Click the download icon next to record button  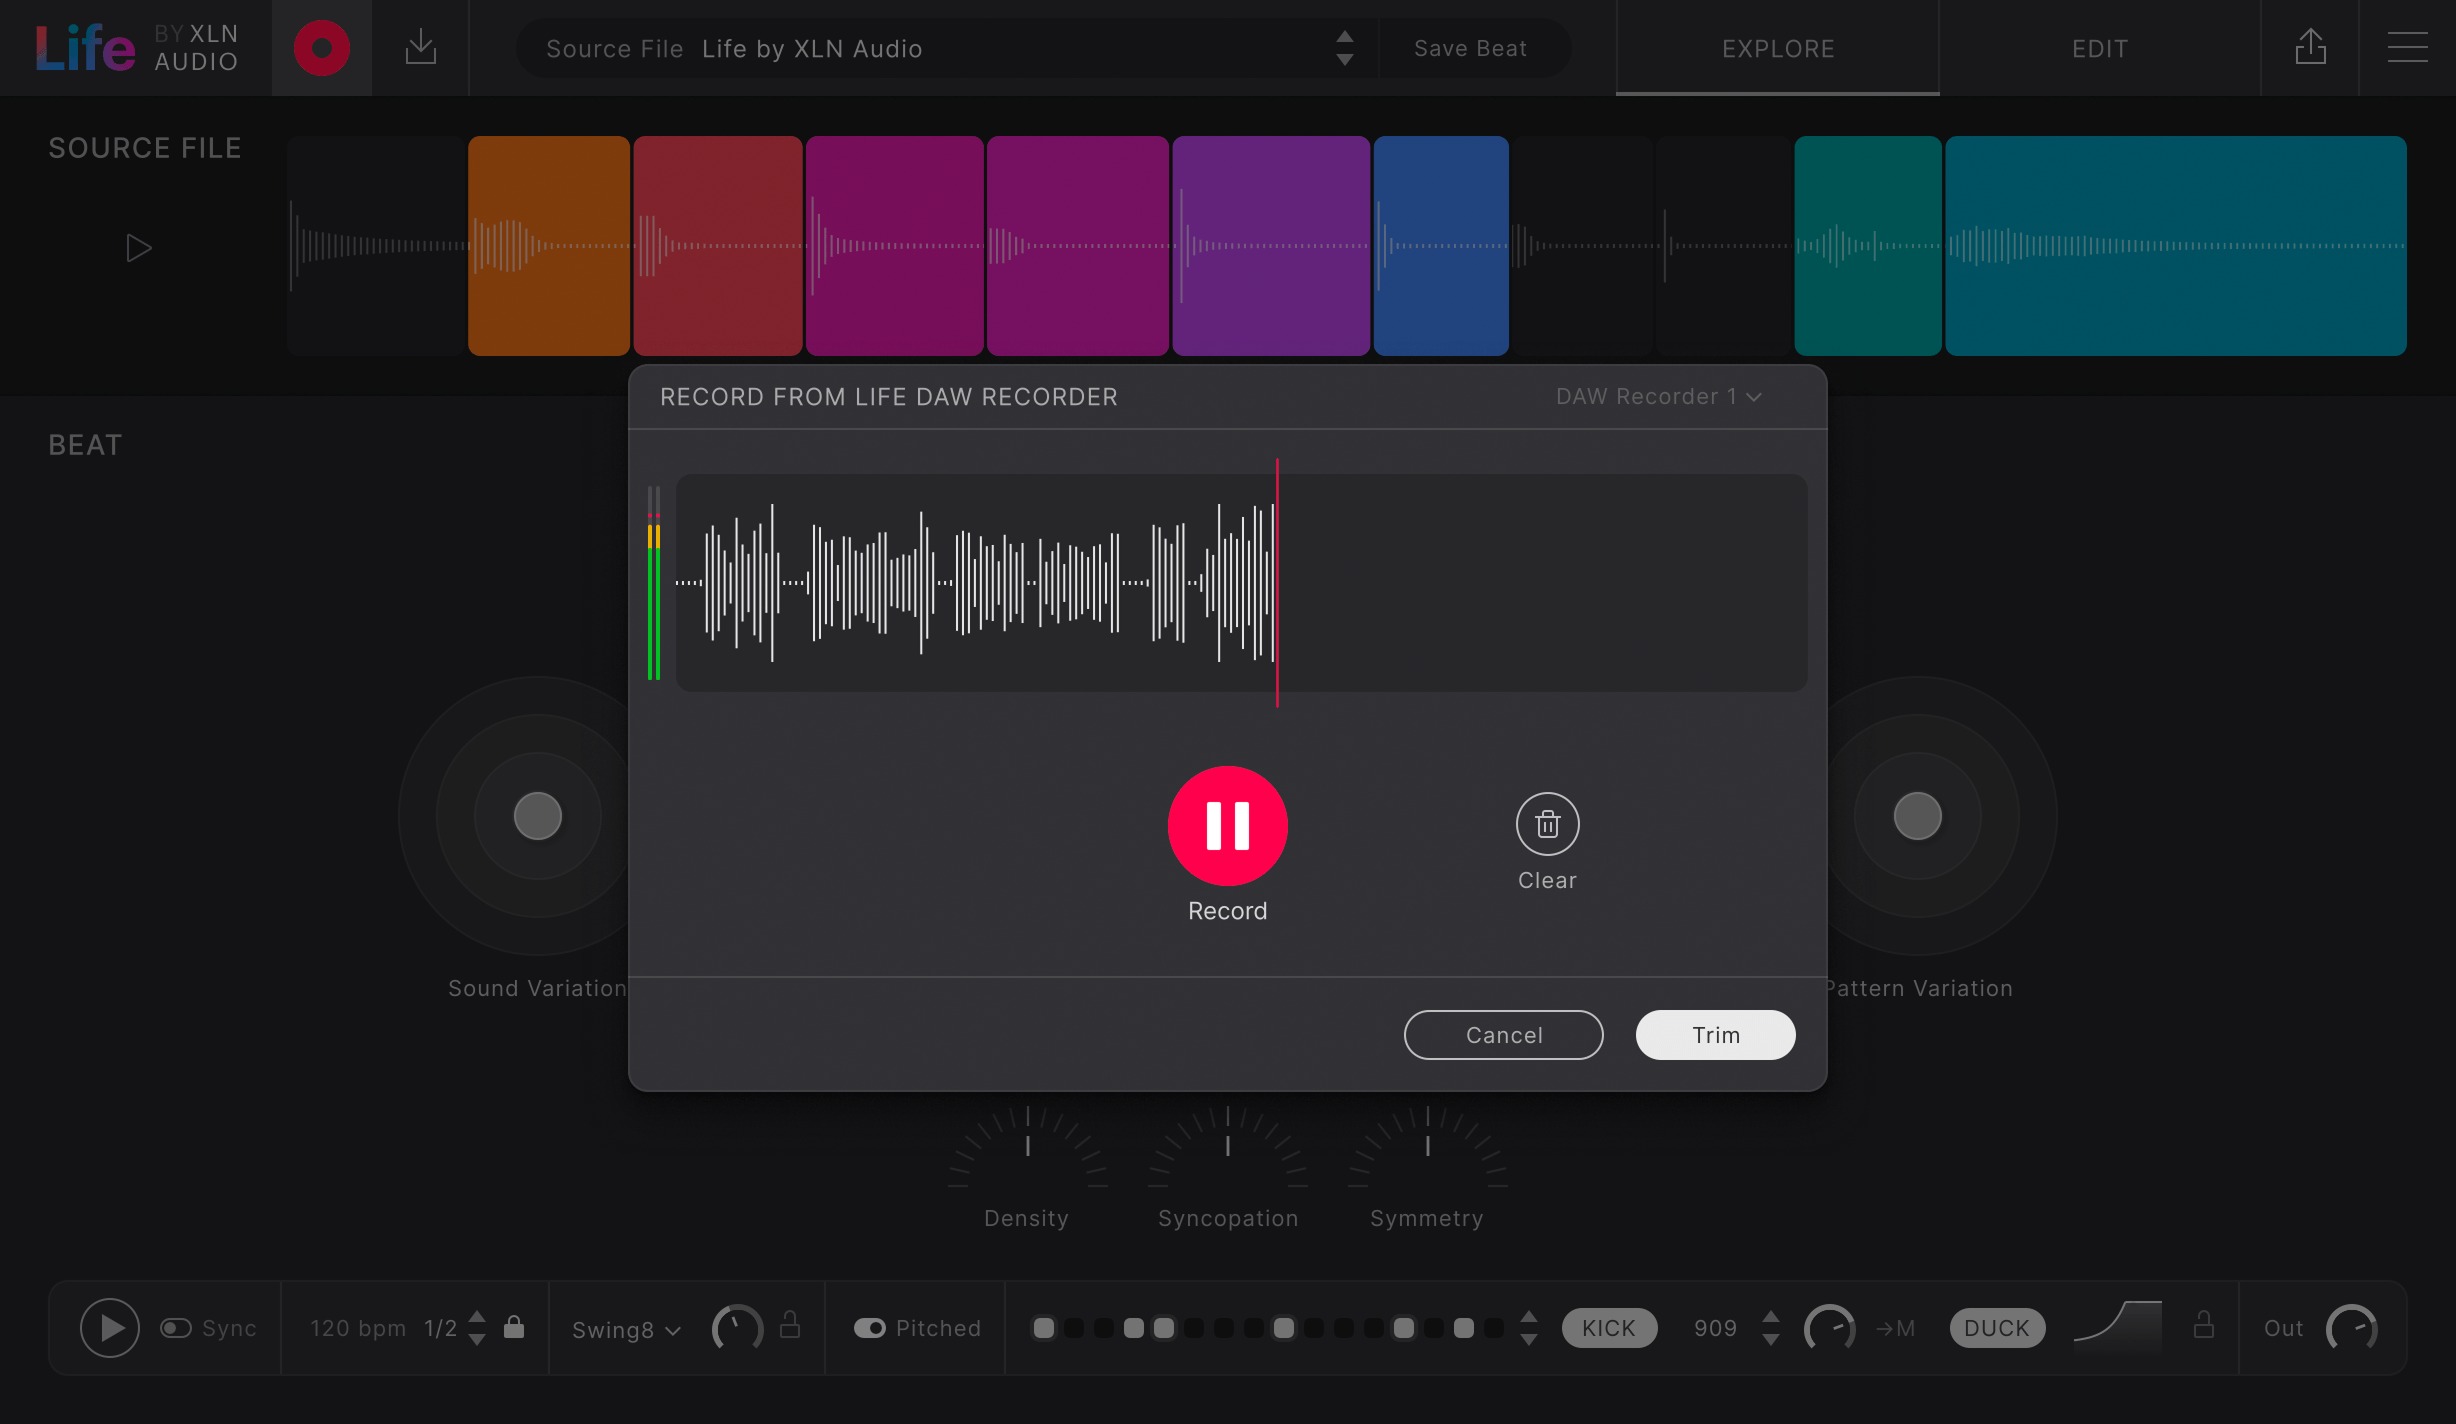(420, 47)
